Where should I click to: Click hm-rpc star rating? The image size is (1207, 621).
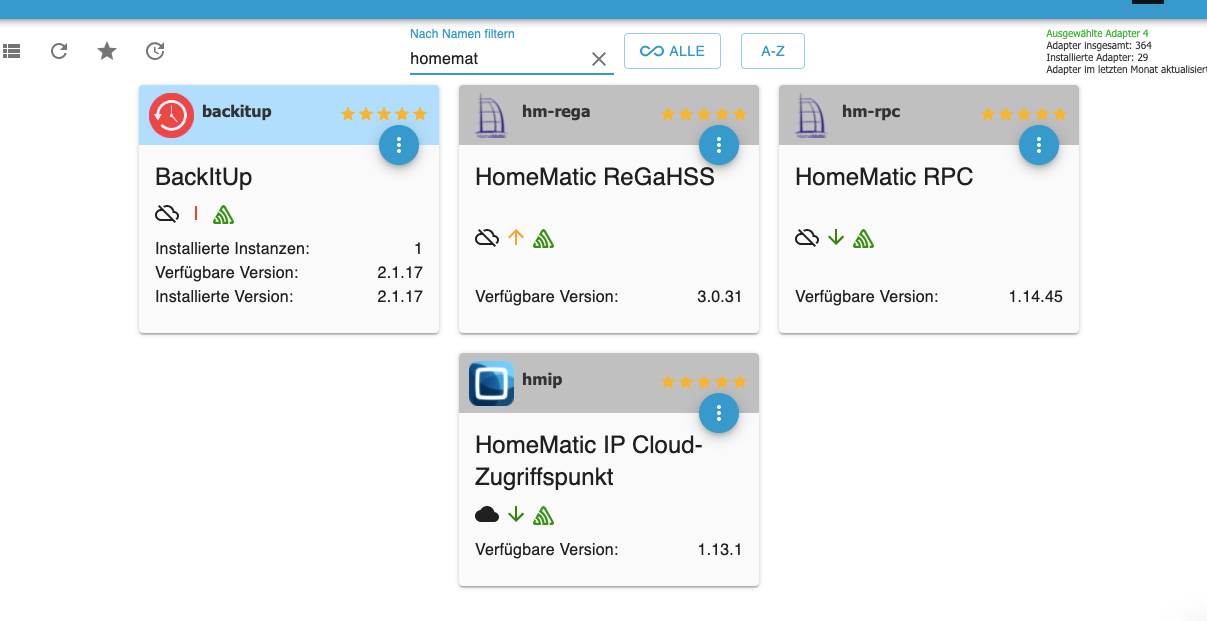click(x=1024, y=114)
